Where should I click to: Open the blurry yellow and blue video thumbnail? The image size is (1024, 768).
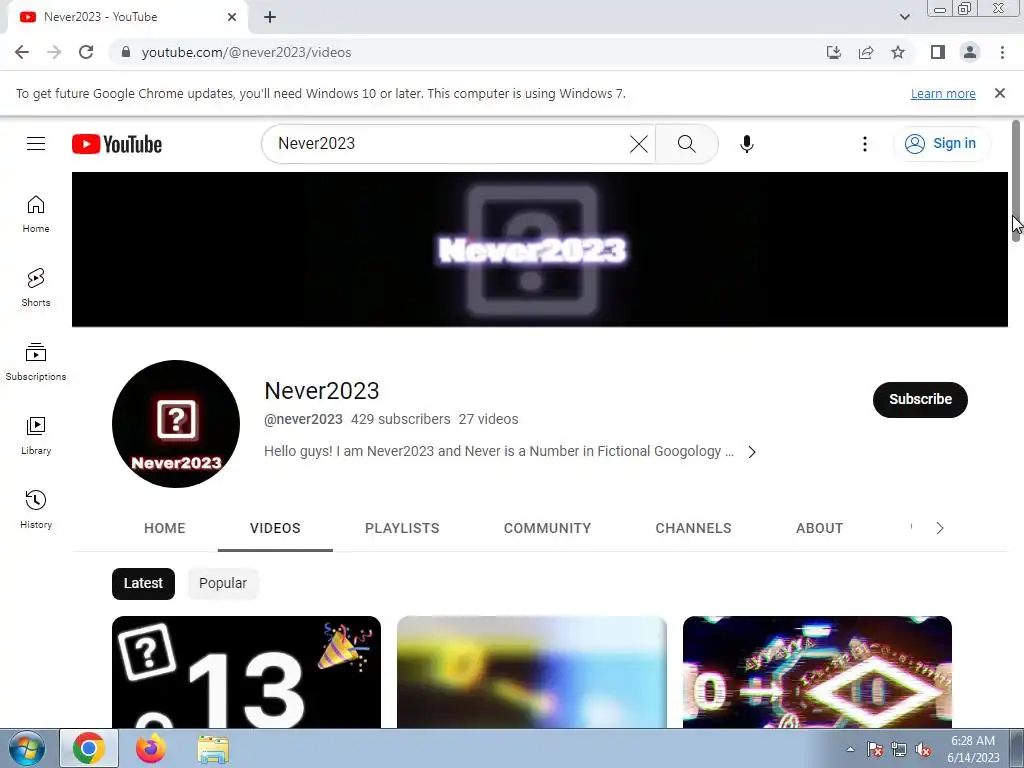532,672
